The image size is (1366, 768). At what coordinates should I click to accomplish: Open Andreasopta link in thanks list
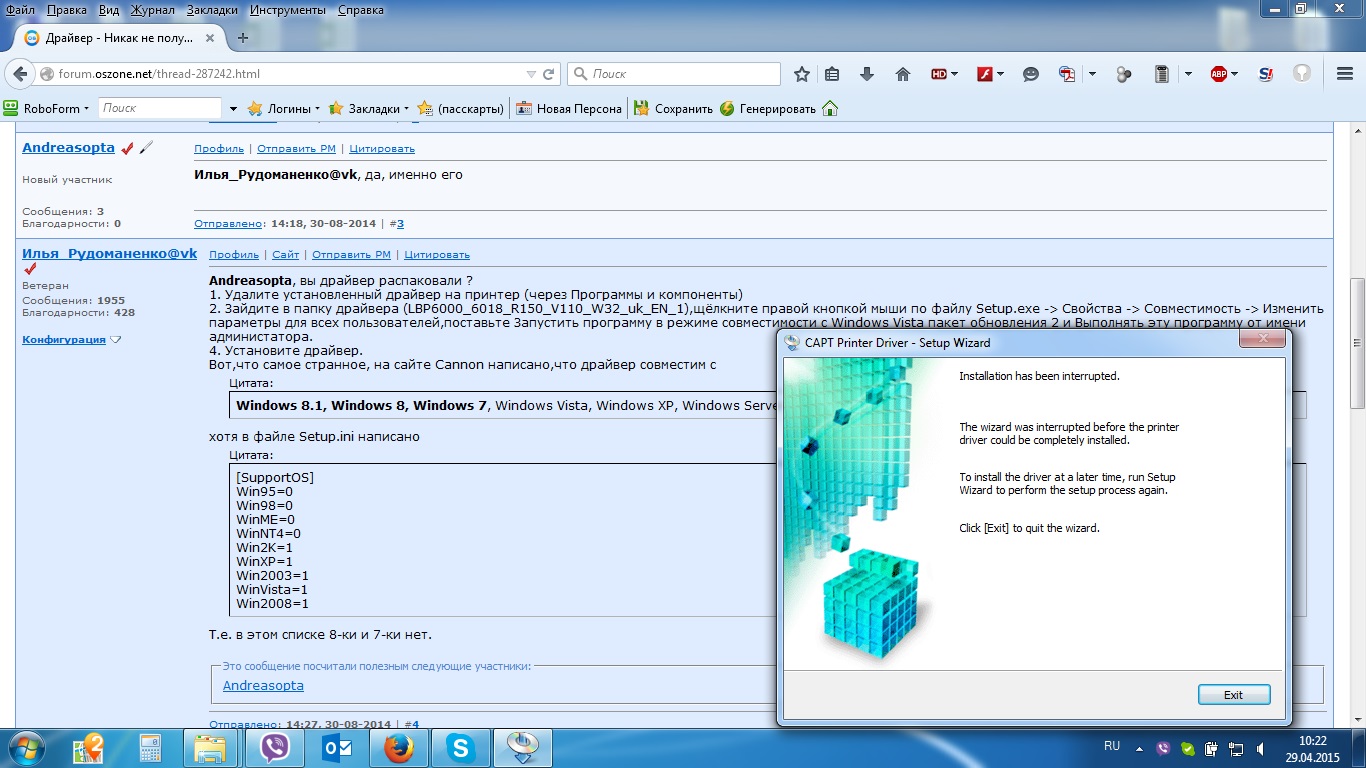tap(263, 686)
